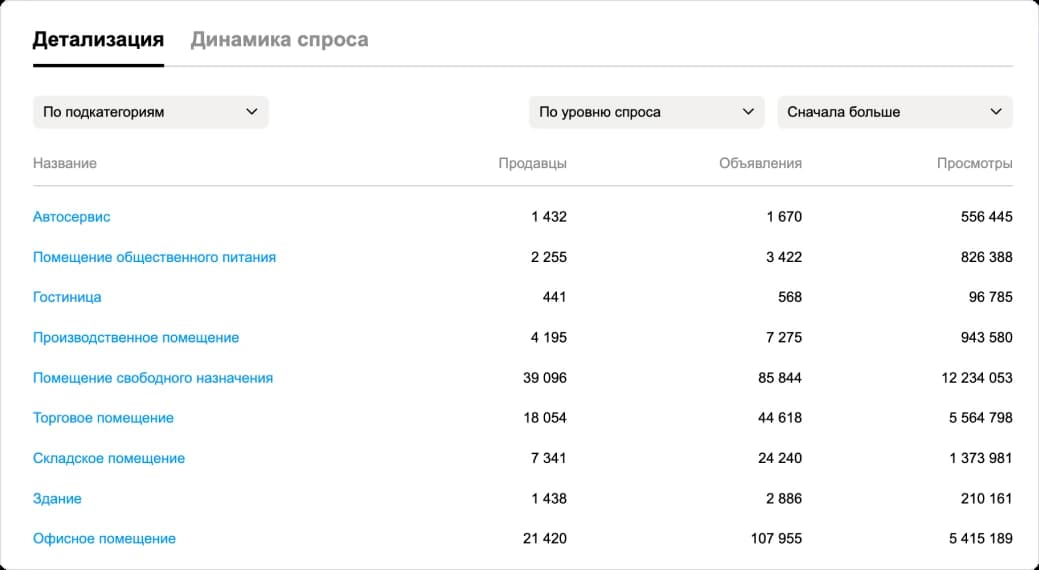Click the views value 96 785

coord(991,297)
